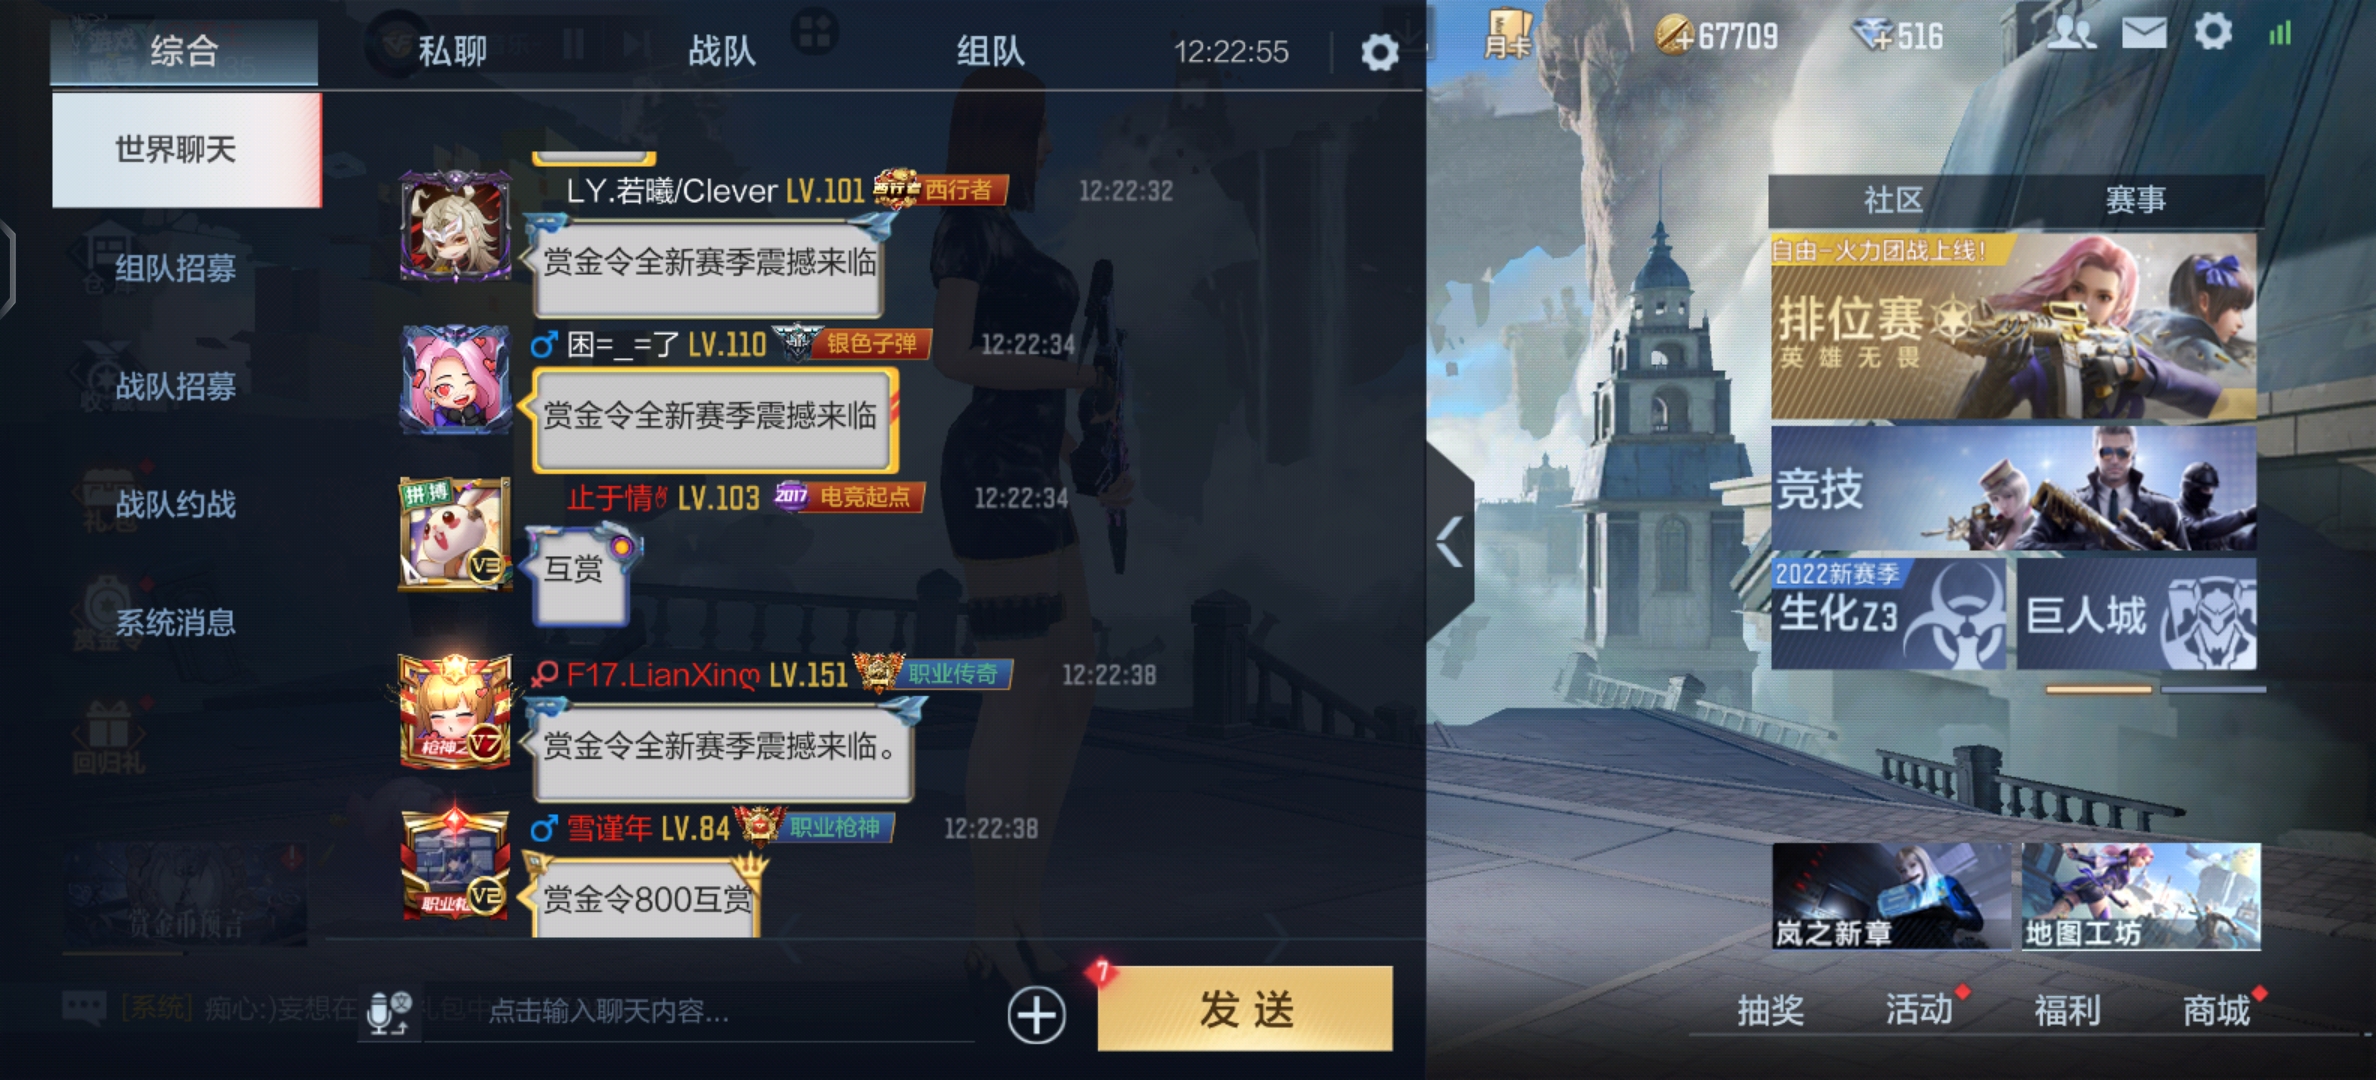Select 赛事 events tab
This screenshot has width=2376, height=1080.
2136,200
